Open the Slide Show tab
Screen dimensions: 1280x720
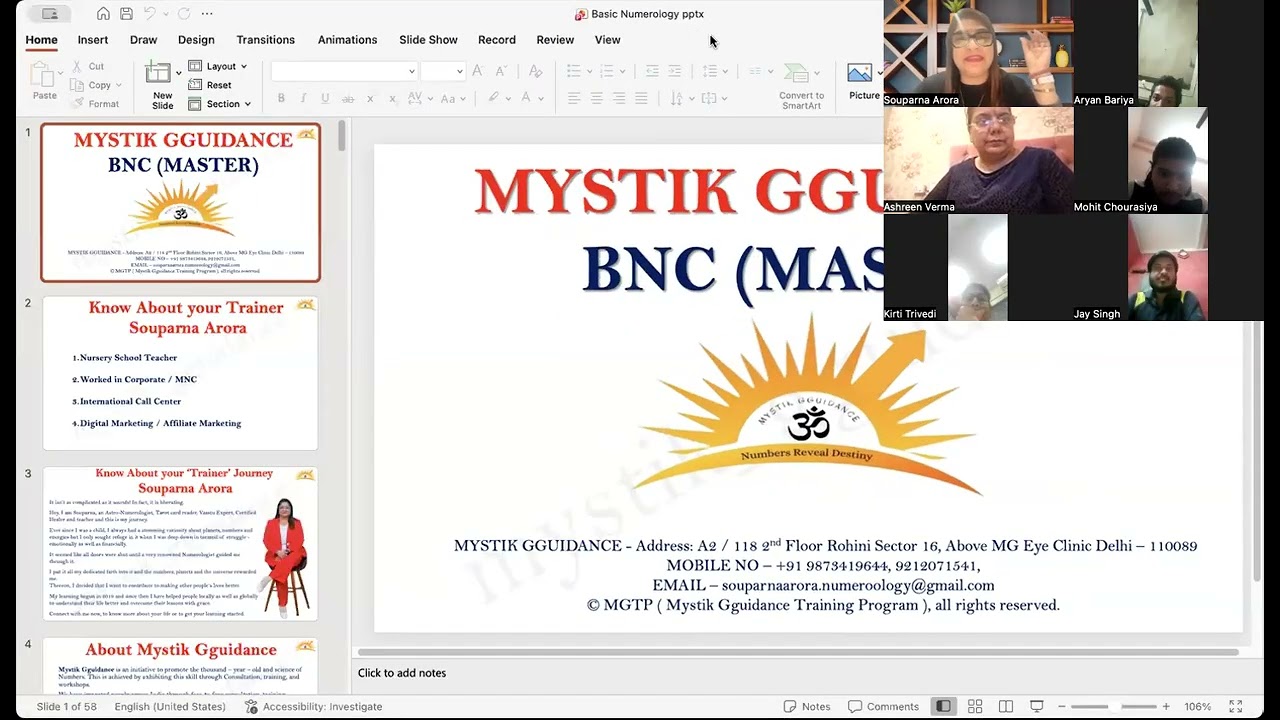coord(428,40)
